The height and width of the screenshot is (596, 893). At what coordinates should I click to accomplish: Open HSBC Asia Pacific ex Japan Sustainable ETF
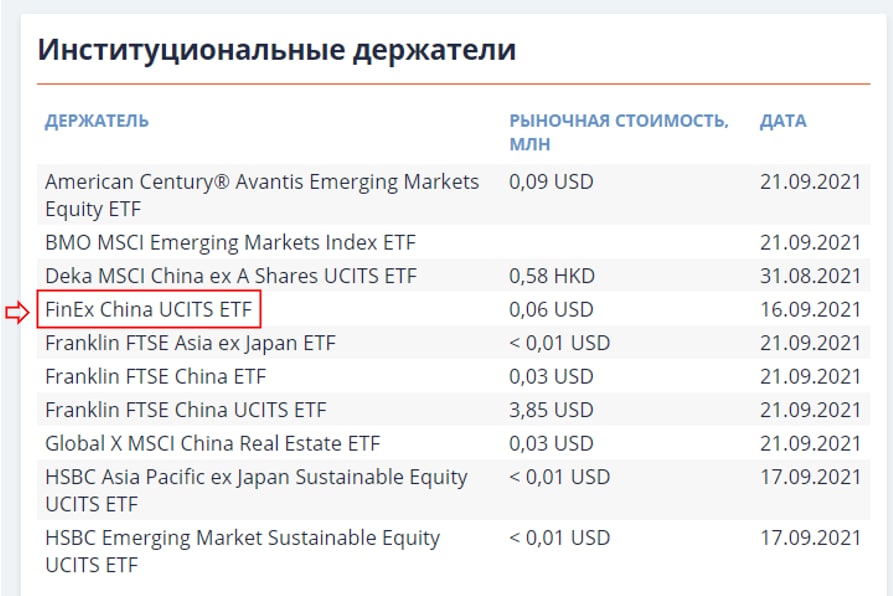click(x=256, y=490)
